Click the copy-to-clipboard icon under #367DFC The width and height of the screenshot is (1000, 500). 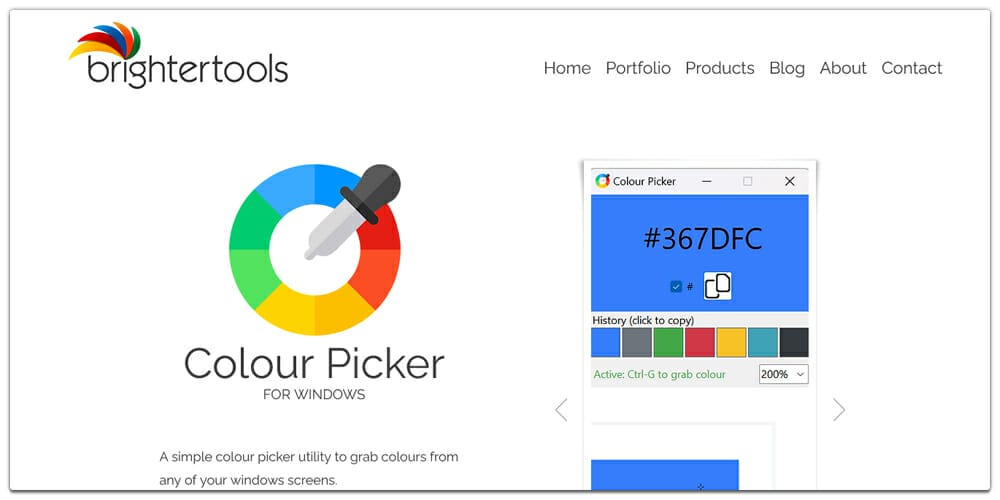[717, 286]
